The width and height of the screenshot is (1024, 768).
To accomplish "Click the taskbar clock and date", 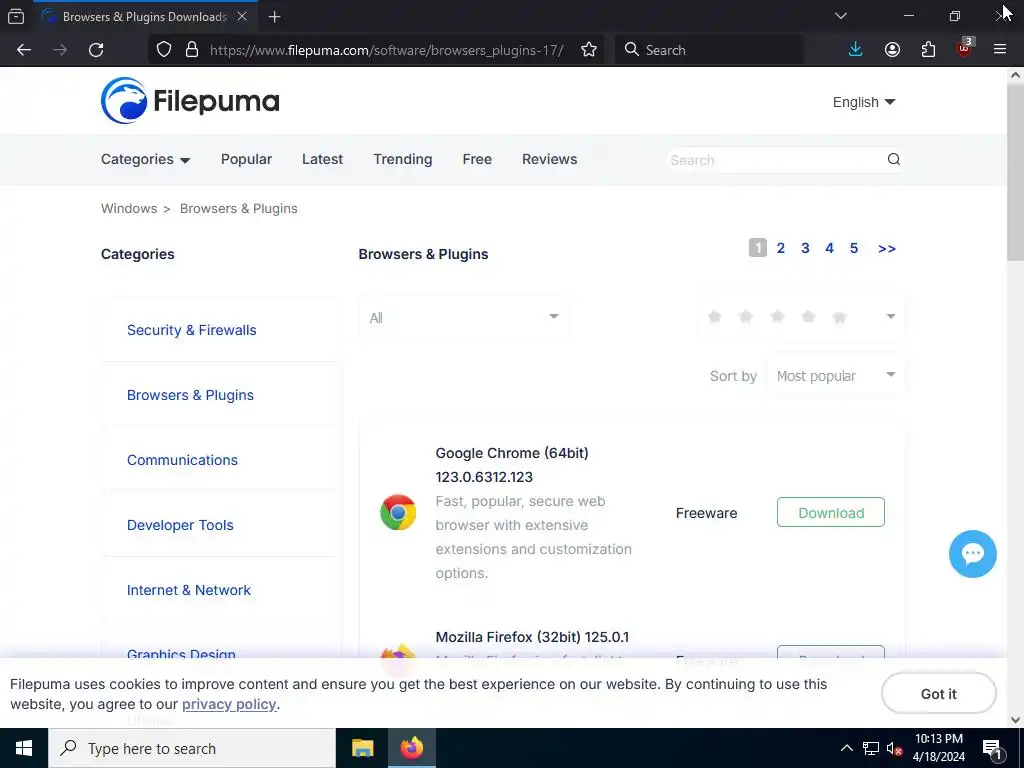I will click(x=938, y=748).
